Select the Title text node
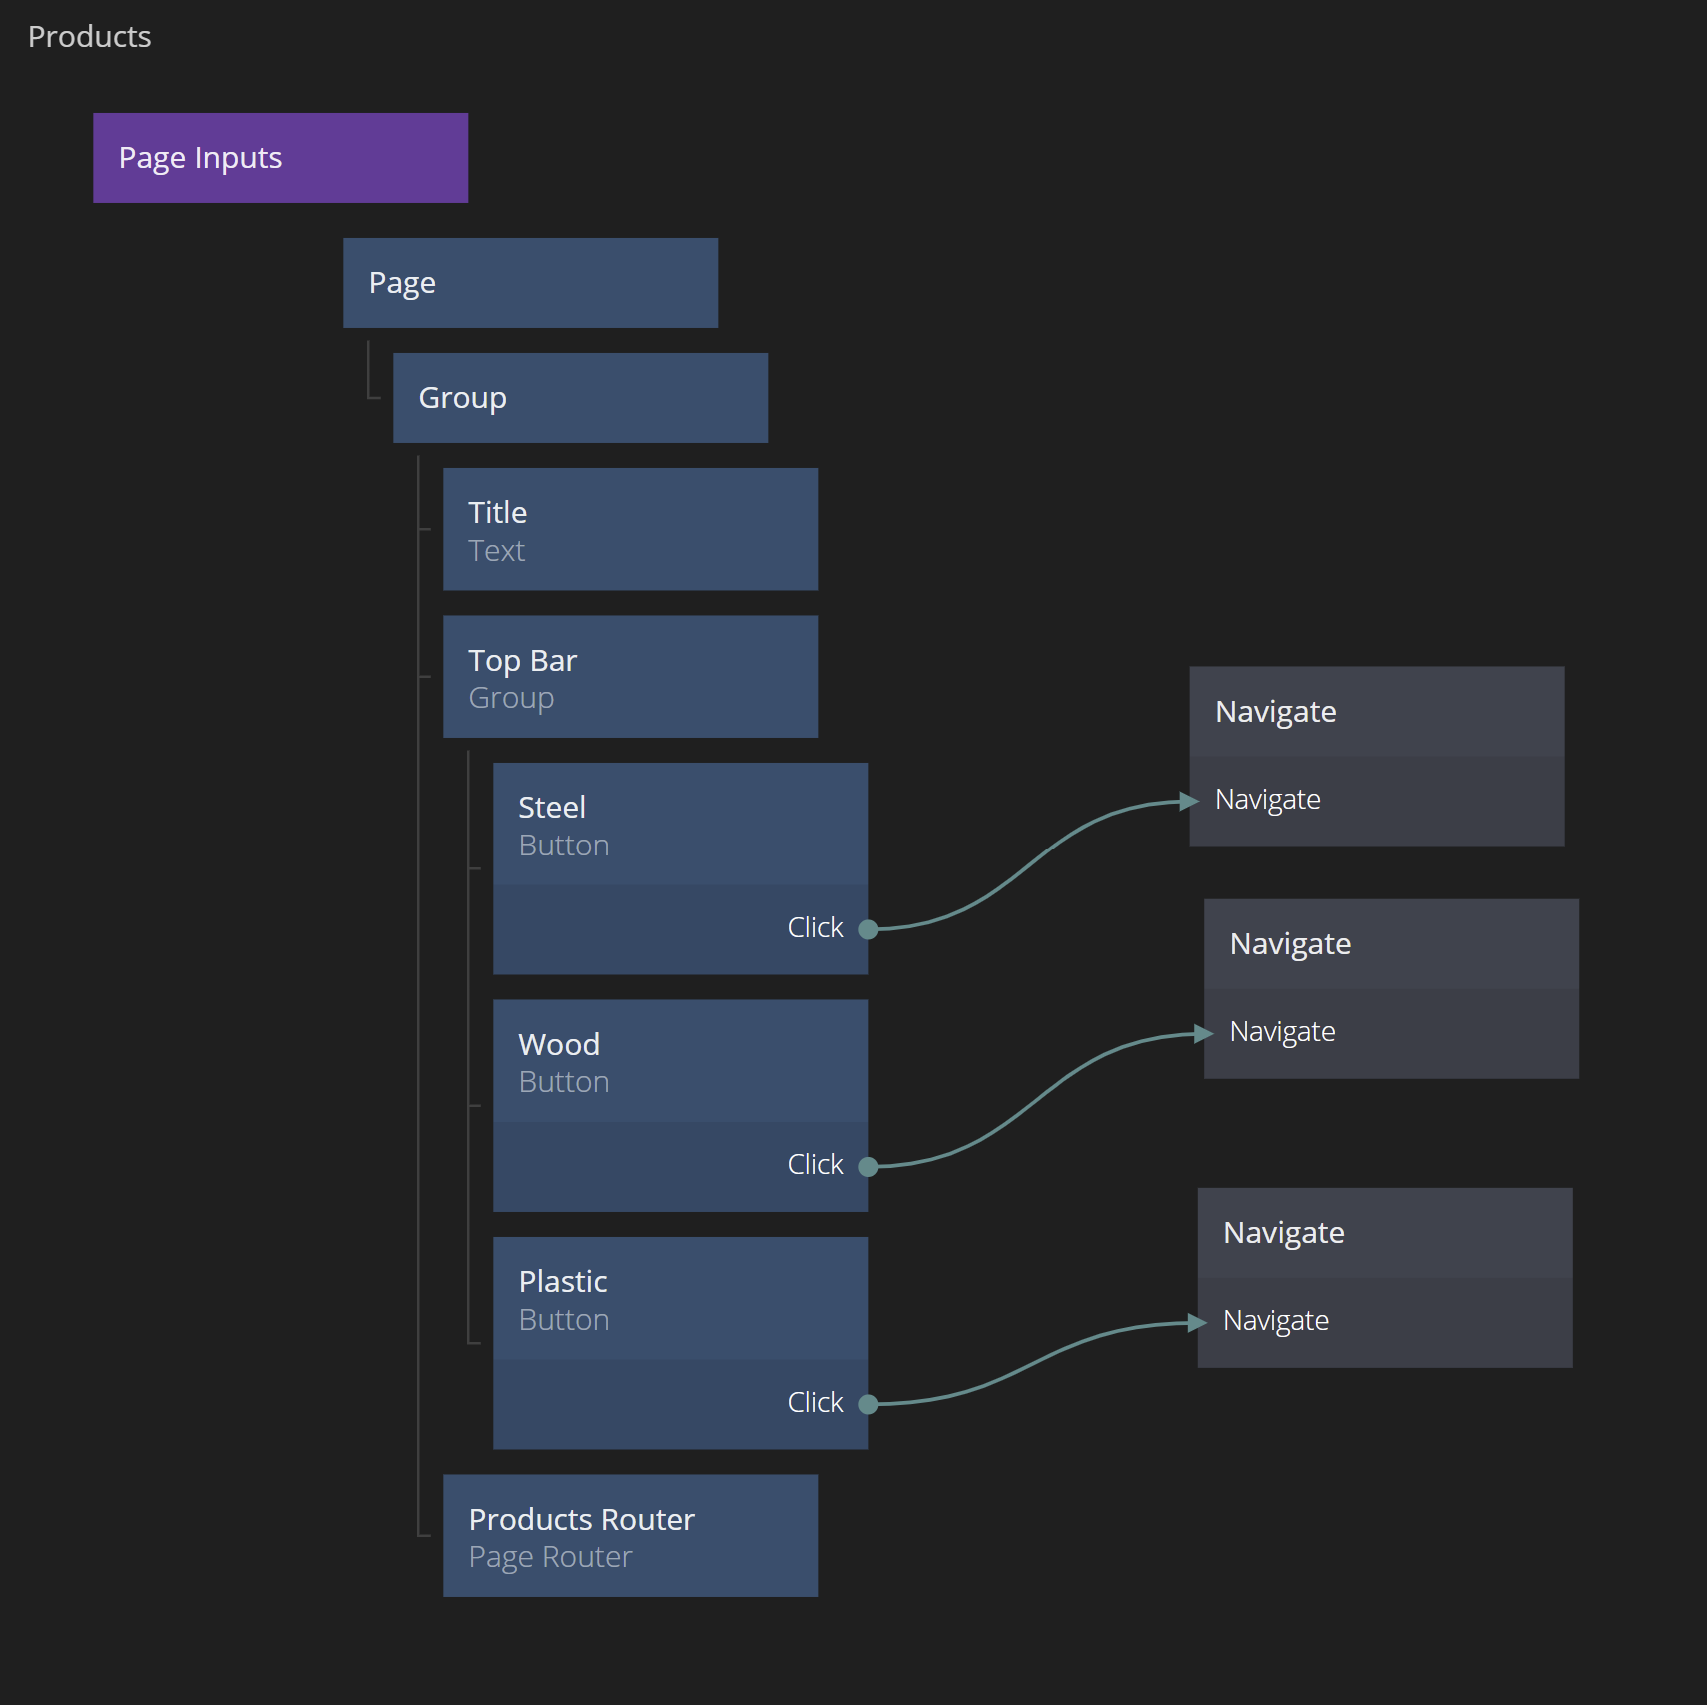 pos(630,530)
